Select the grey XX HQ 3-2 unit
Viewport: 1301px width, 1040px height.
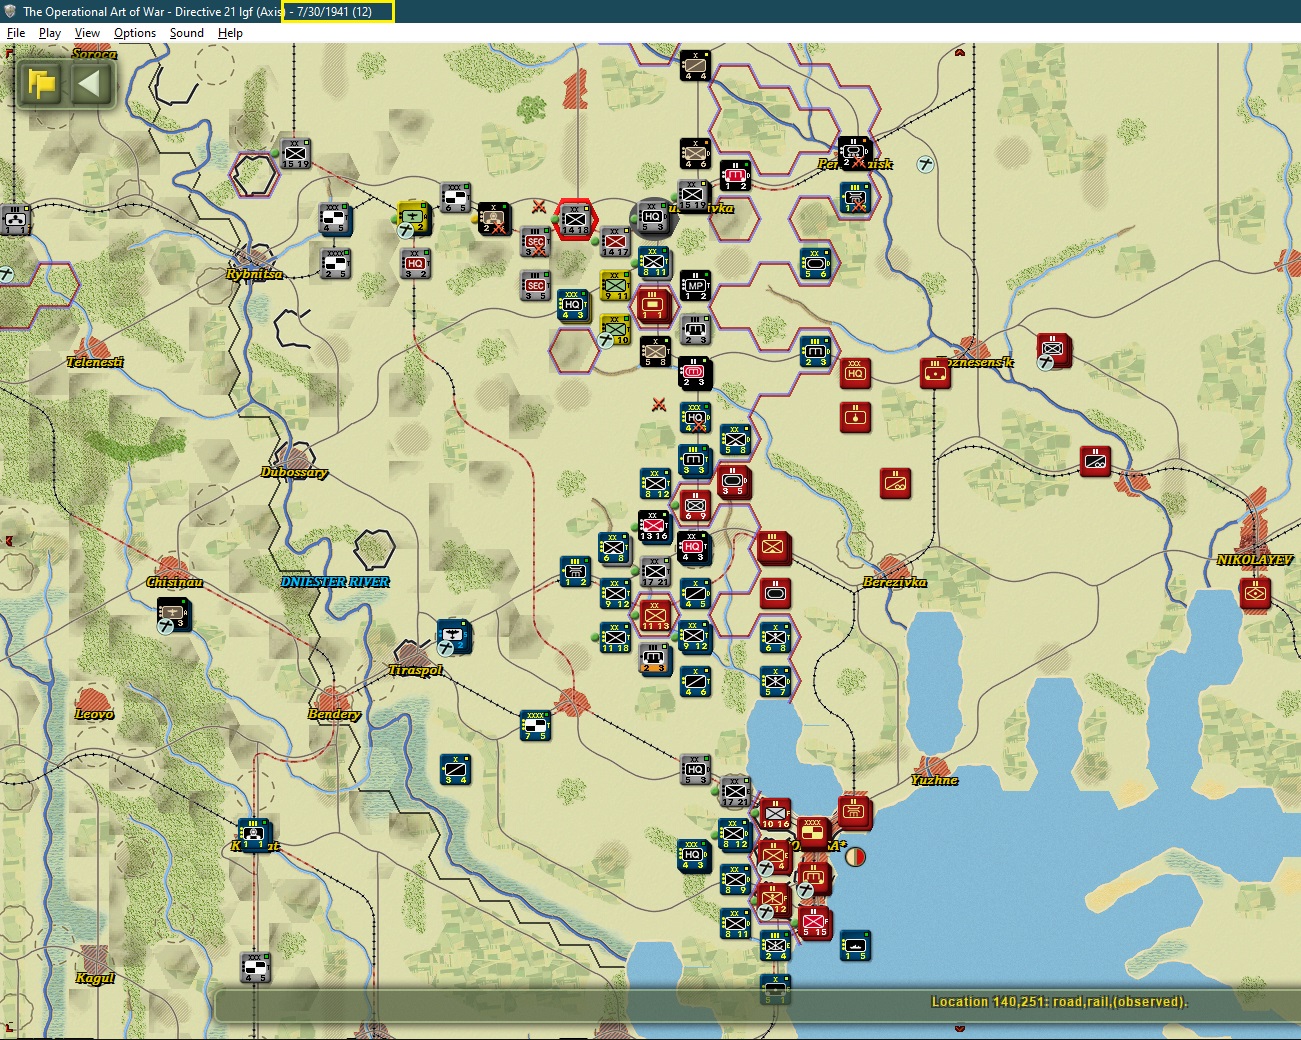415,263
